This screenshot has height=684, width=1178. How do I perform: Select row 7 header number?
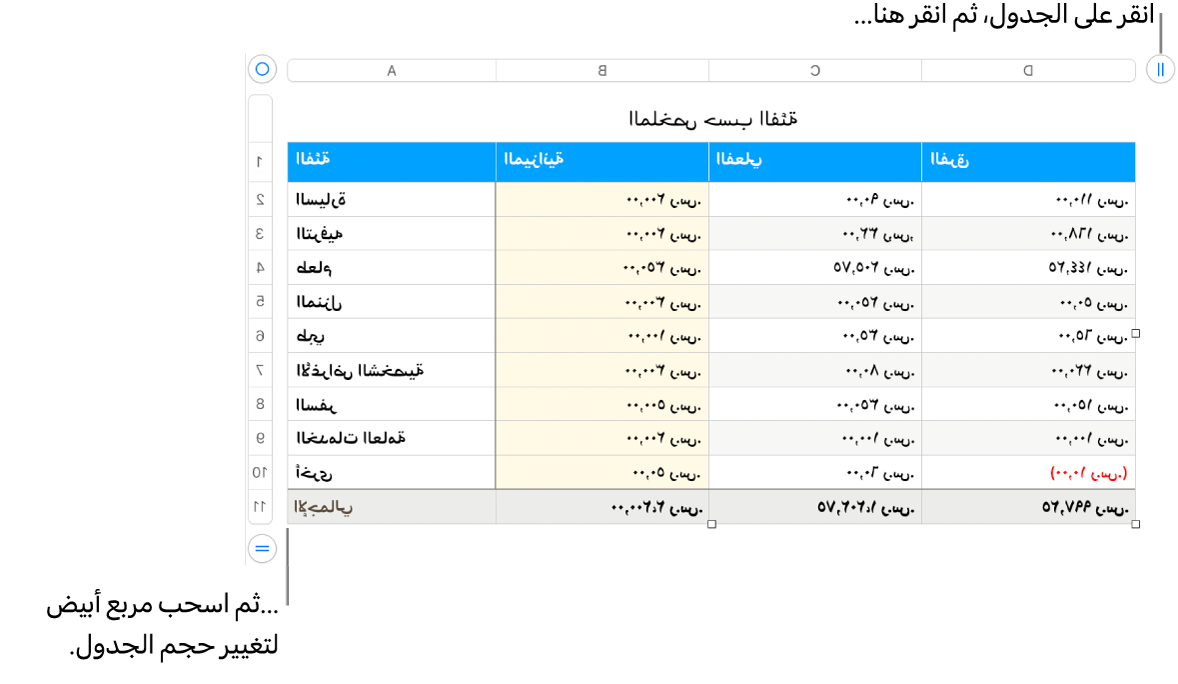tap(260, 370)
